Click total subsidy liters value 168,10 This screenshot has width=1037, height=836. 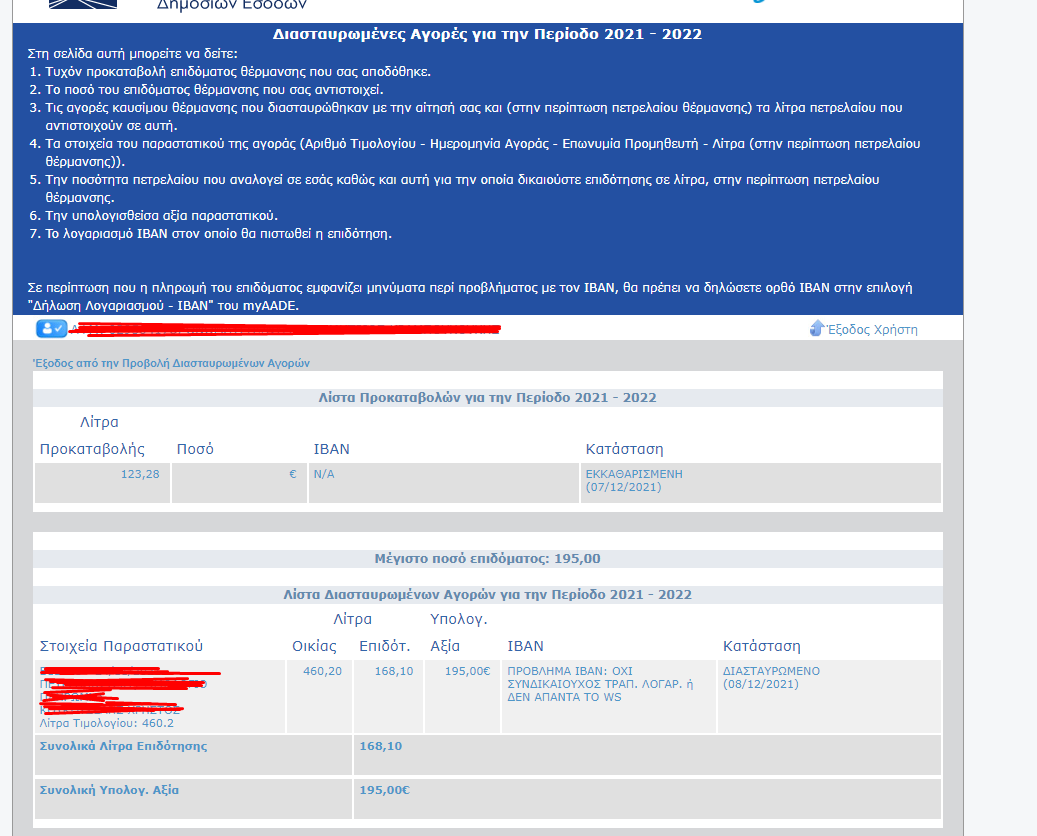[380, 746]
